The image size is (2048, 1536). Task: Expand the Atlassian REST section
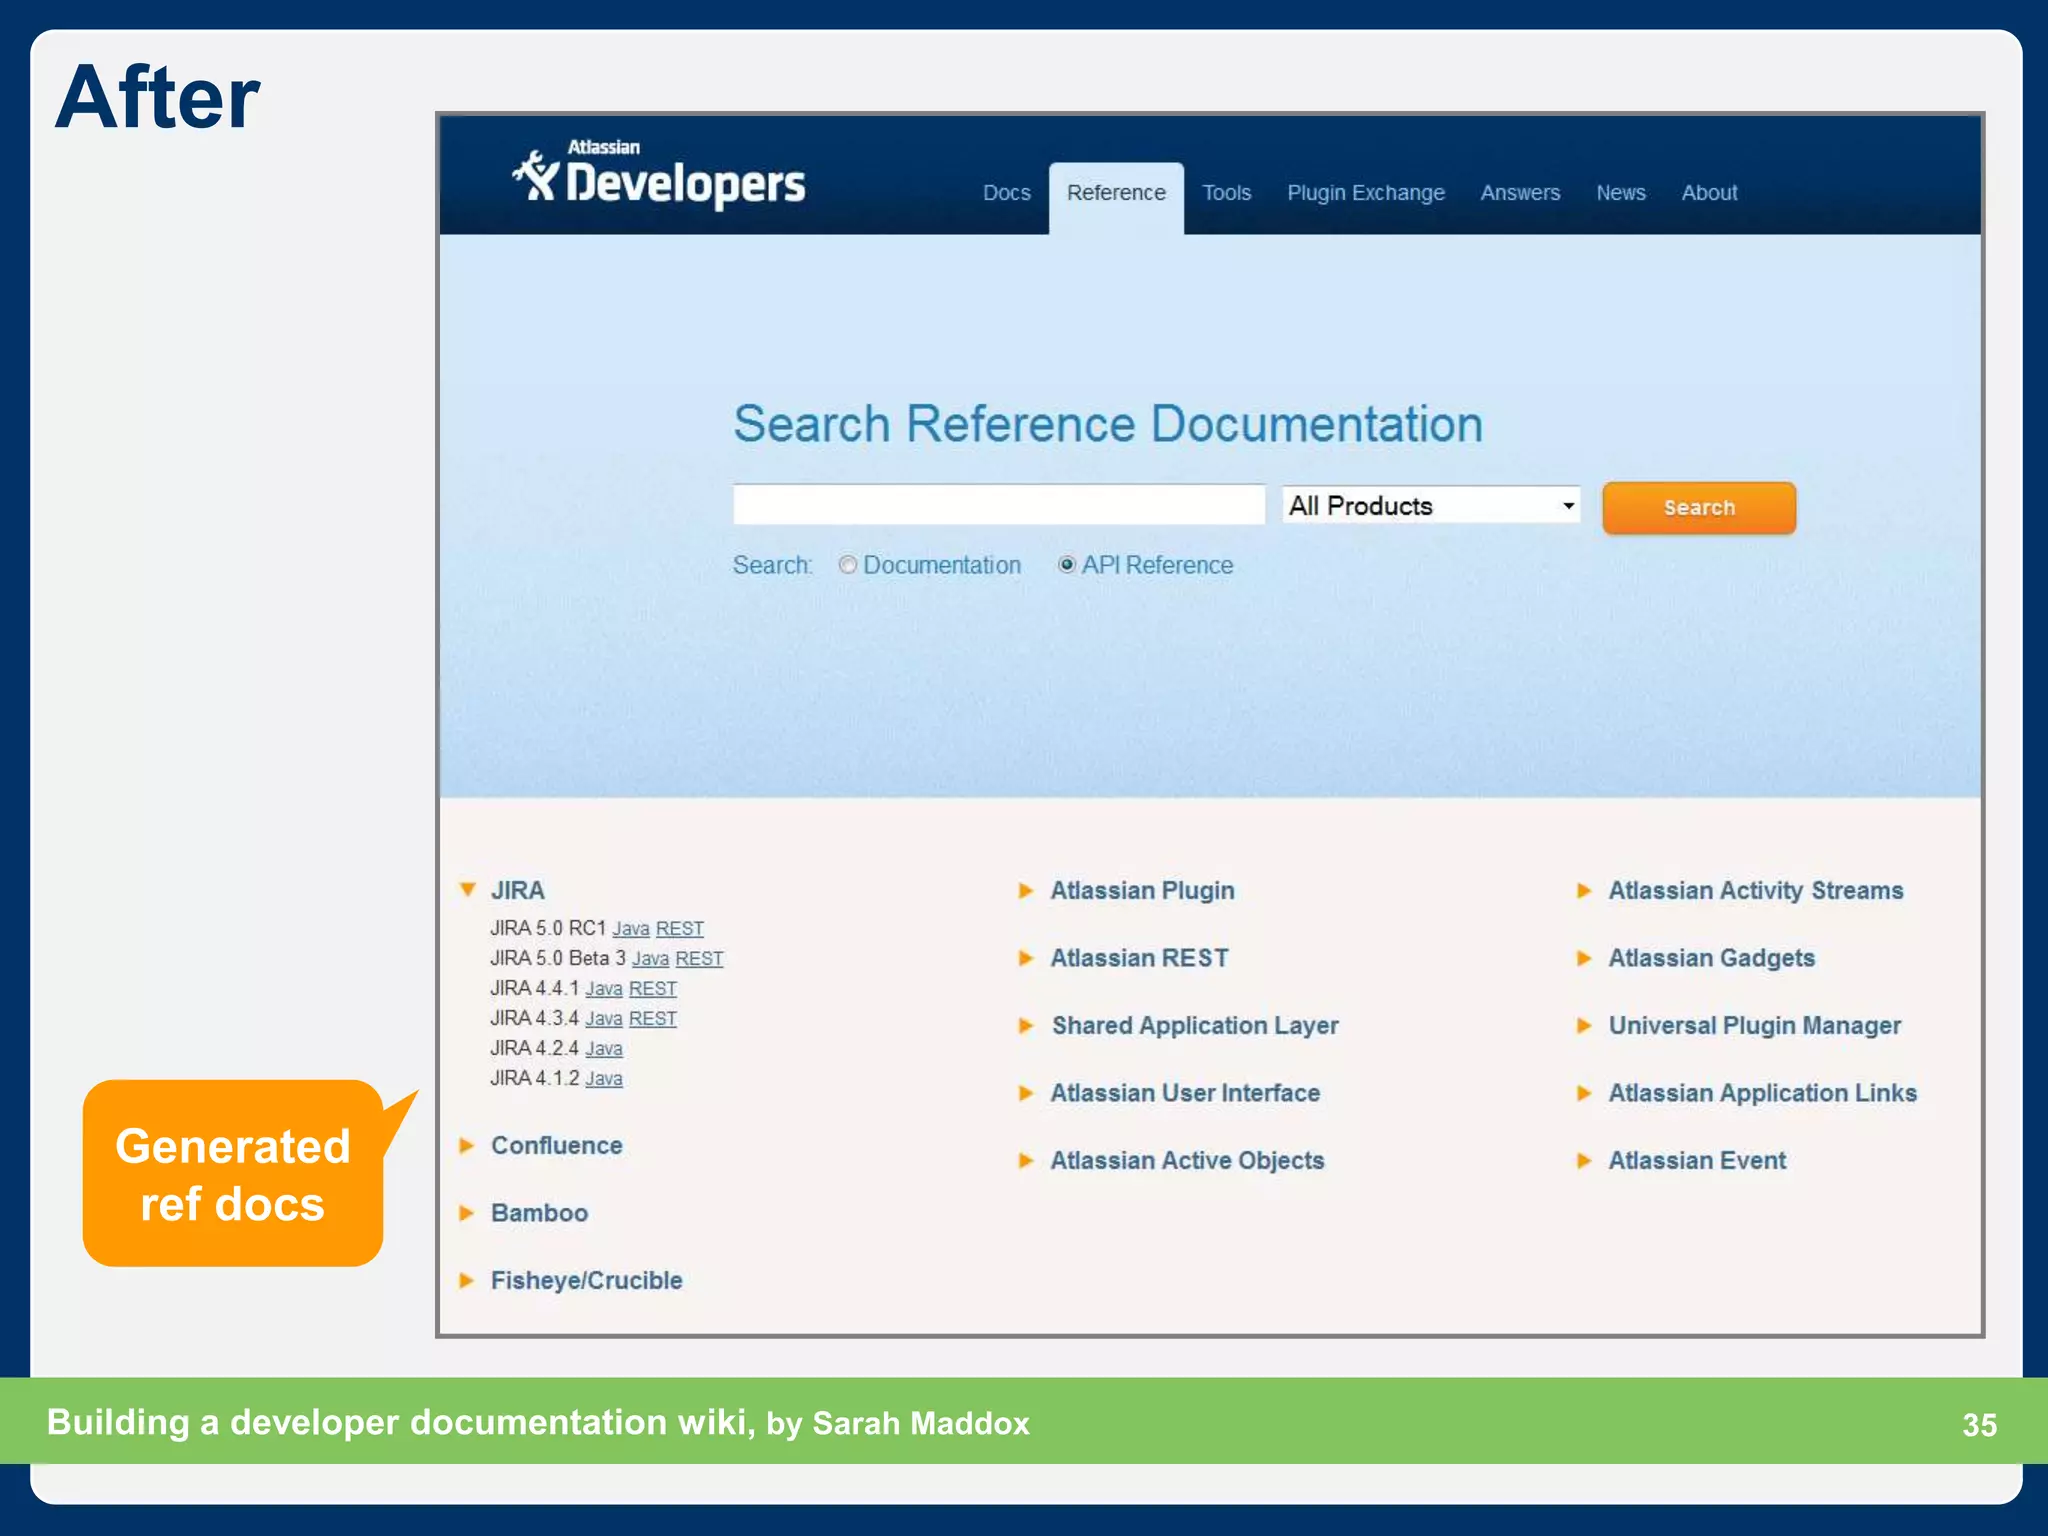tap(1025, 958)
